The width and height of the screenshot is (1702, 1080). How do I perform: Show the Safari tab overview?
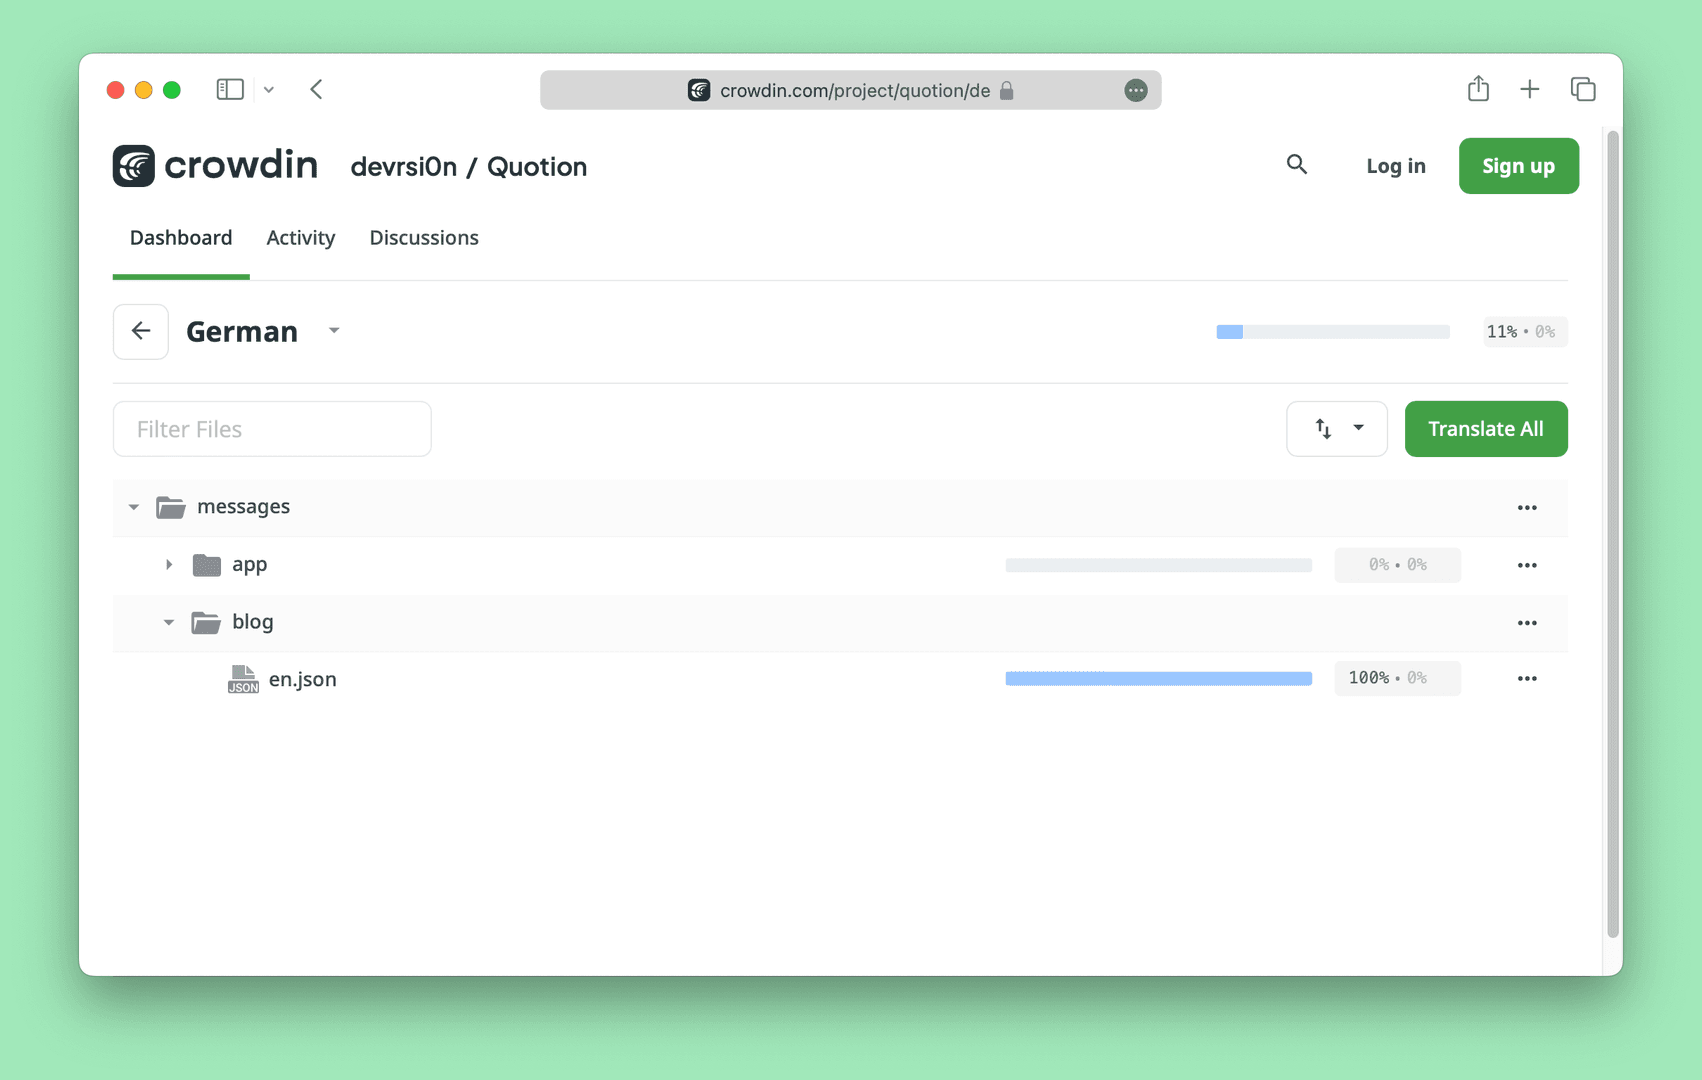(1583, 89)
